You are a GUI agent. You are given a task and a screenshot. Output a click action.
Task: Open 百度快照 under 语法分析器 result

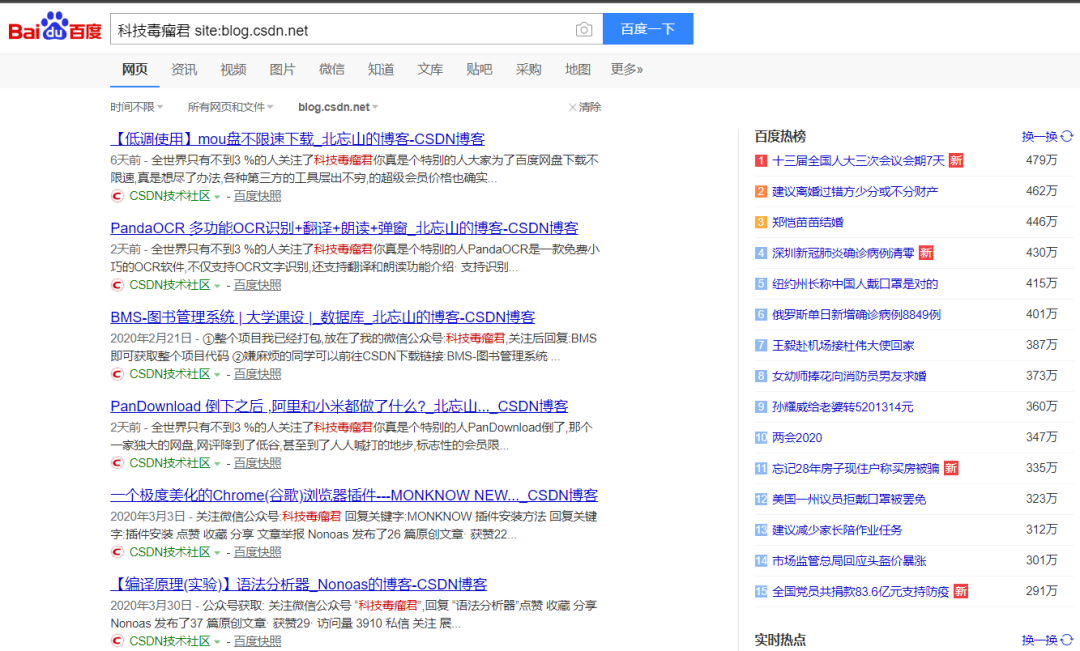[258, 641]
